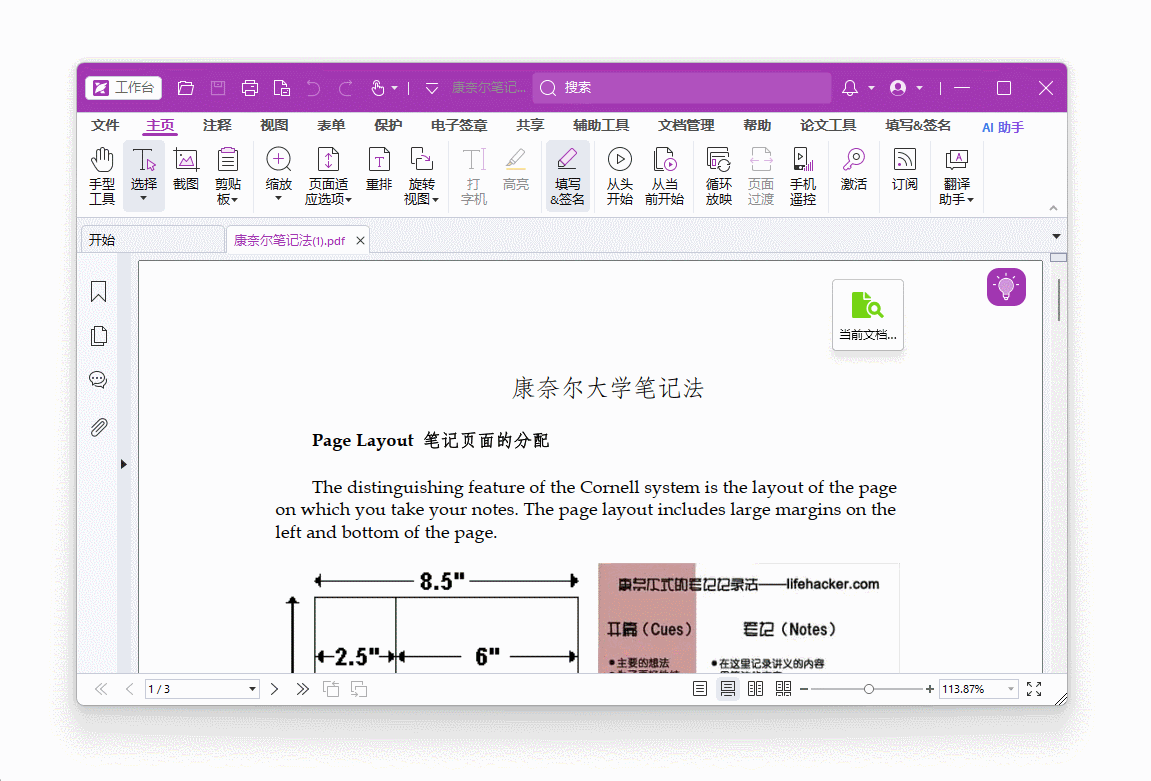Select continuous page view mode
1151x781 pixels.
click(x=727, y=689)
